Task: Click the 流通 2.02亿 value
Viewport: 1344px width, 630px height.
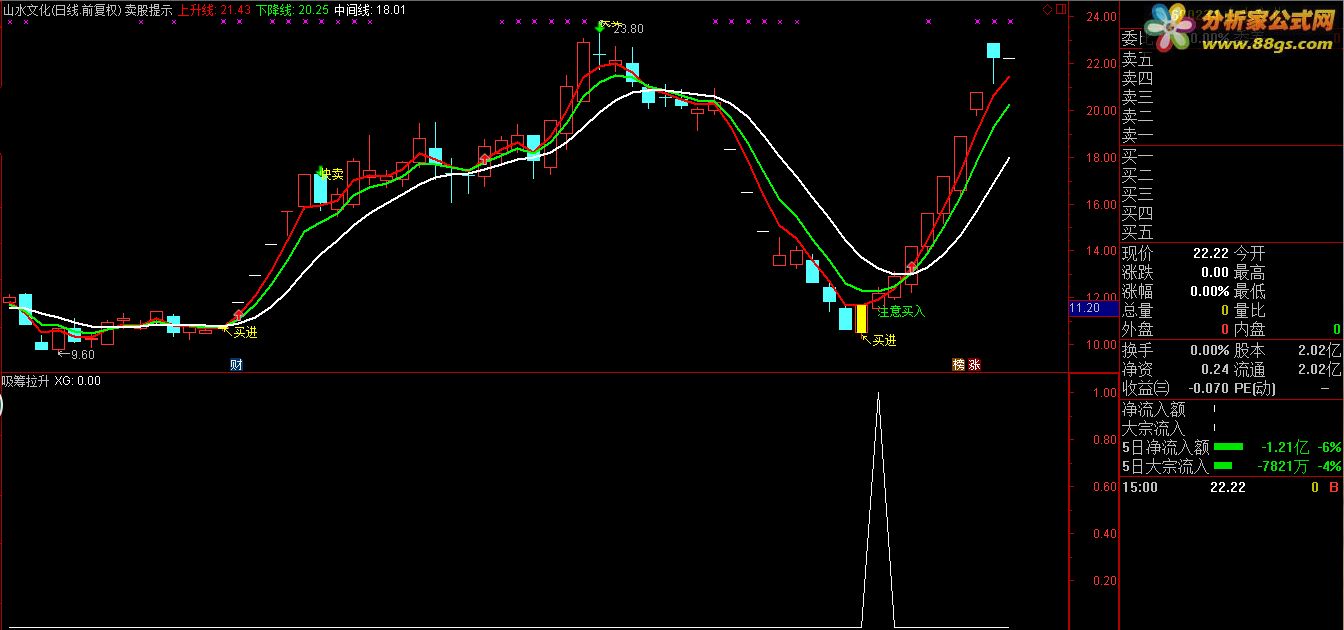Action: [1321, 369]
